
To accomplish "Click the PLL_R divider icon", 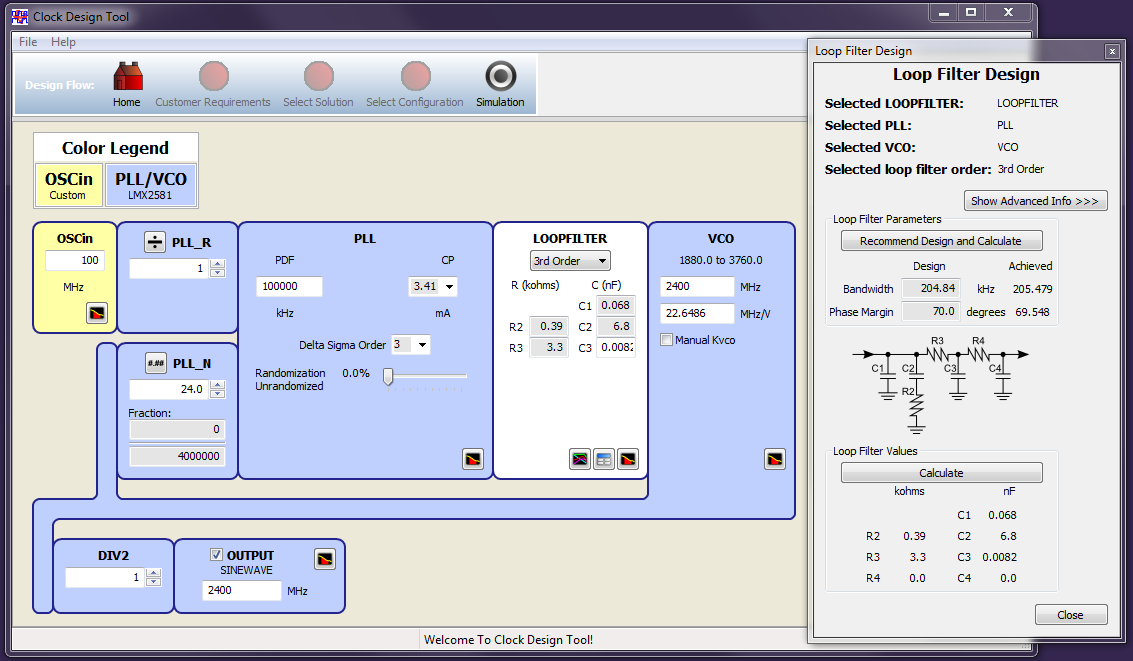I will 155,242.
